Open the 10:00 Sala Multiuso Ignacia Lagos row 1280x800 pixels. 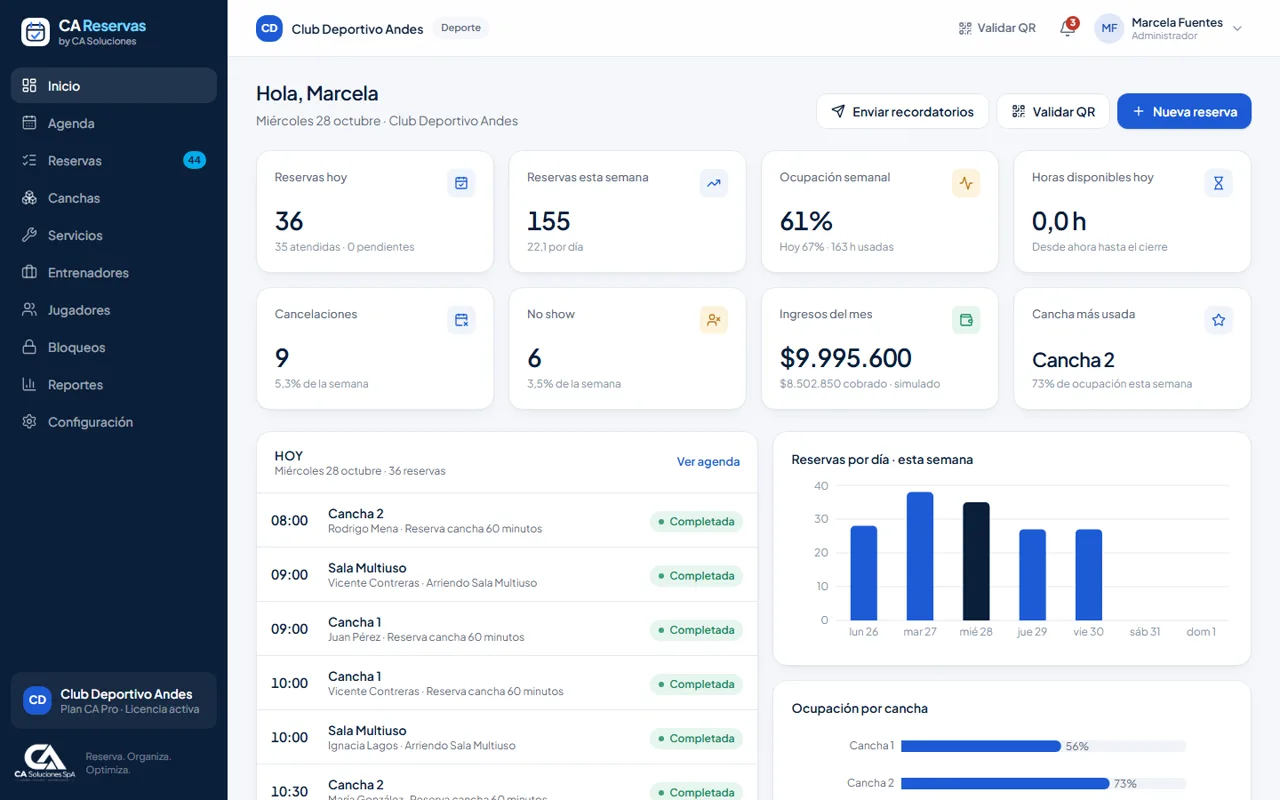click(x=507, y=737)
